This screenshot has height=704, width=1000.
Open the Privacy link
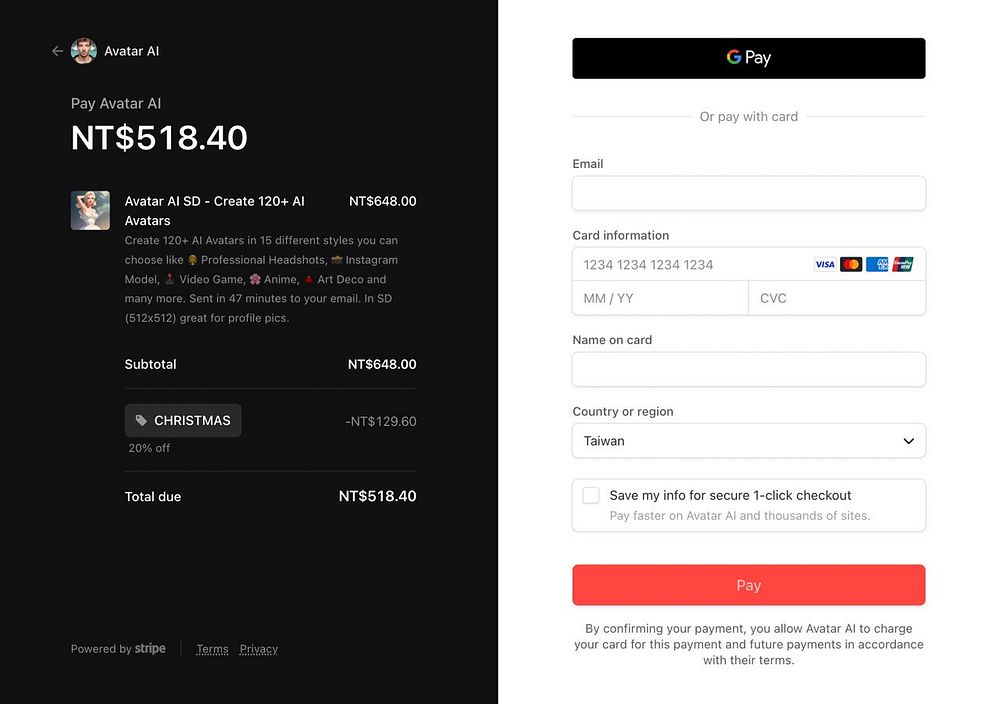(258, 650)
